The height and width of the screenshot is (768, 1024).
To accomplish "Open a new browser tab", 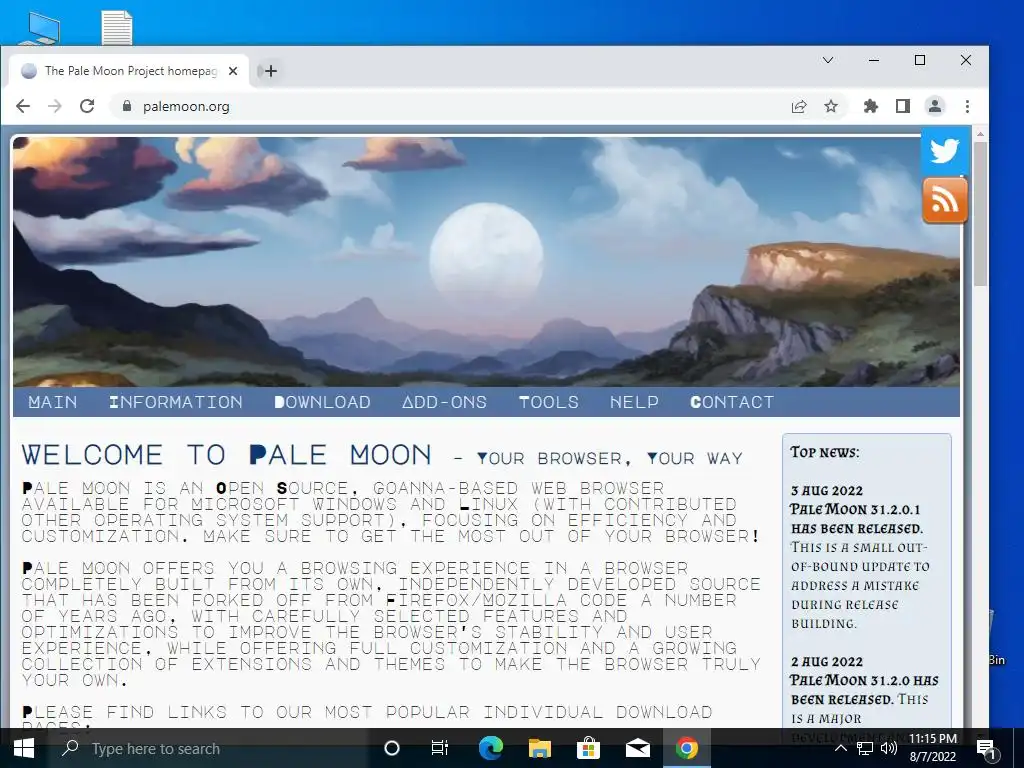I will point(271,71).
